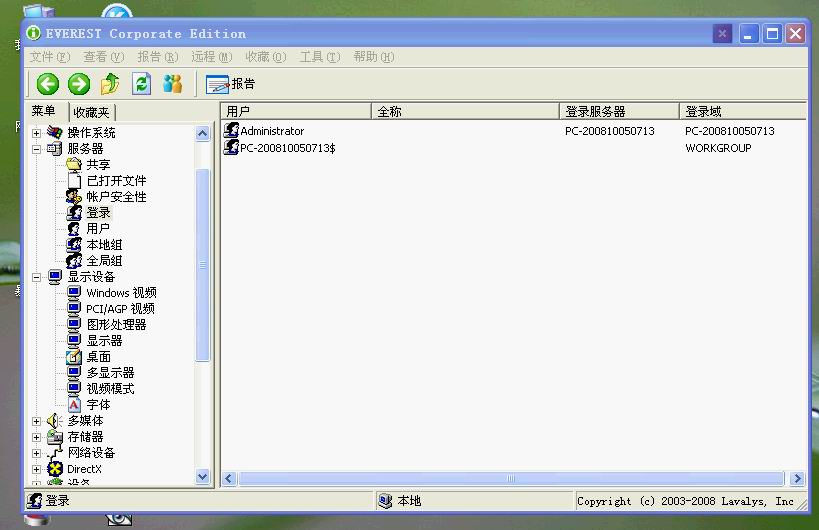The height and width of the screenshot is (530, 819).
Task: Open the 本地组 item
Action: click(104, 245)
